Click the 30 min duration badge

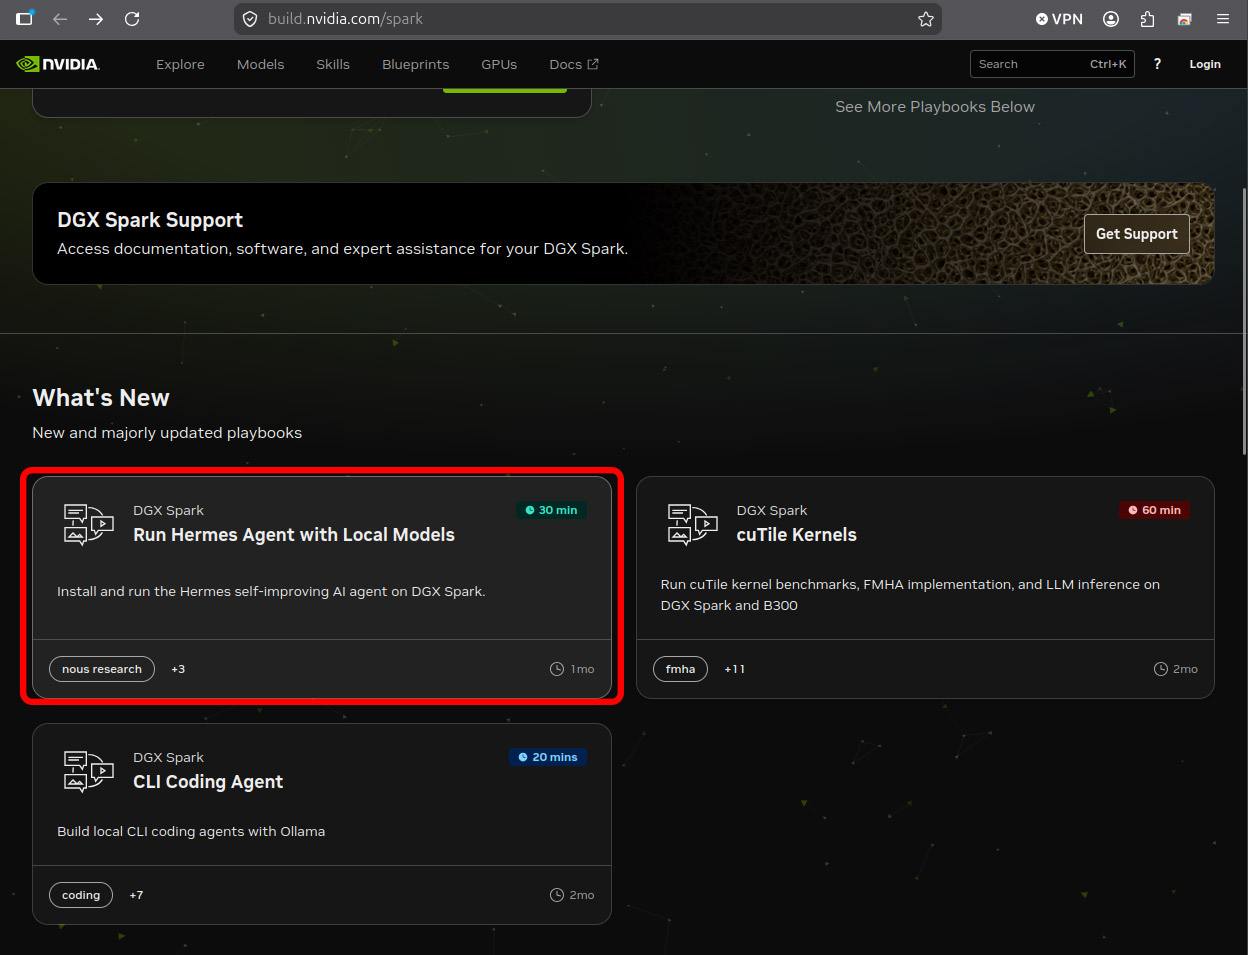[551, 510]
